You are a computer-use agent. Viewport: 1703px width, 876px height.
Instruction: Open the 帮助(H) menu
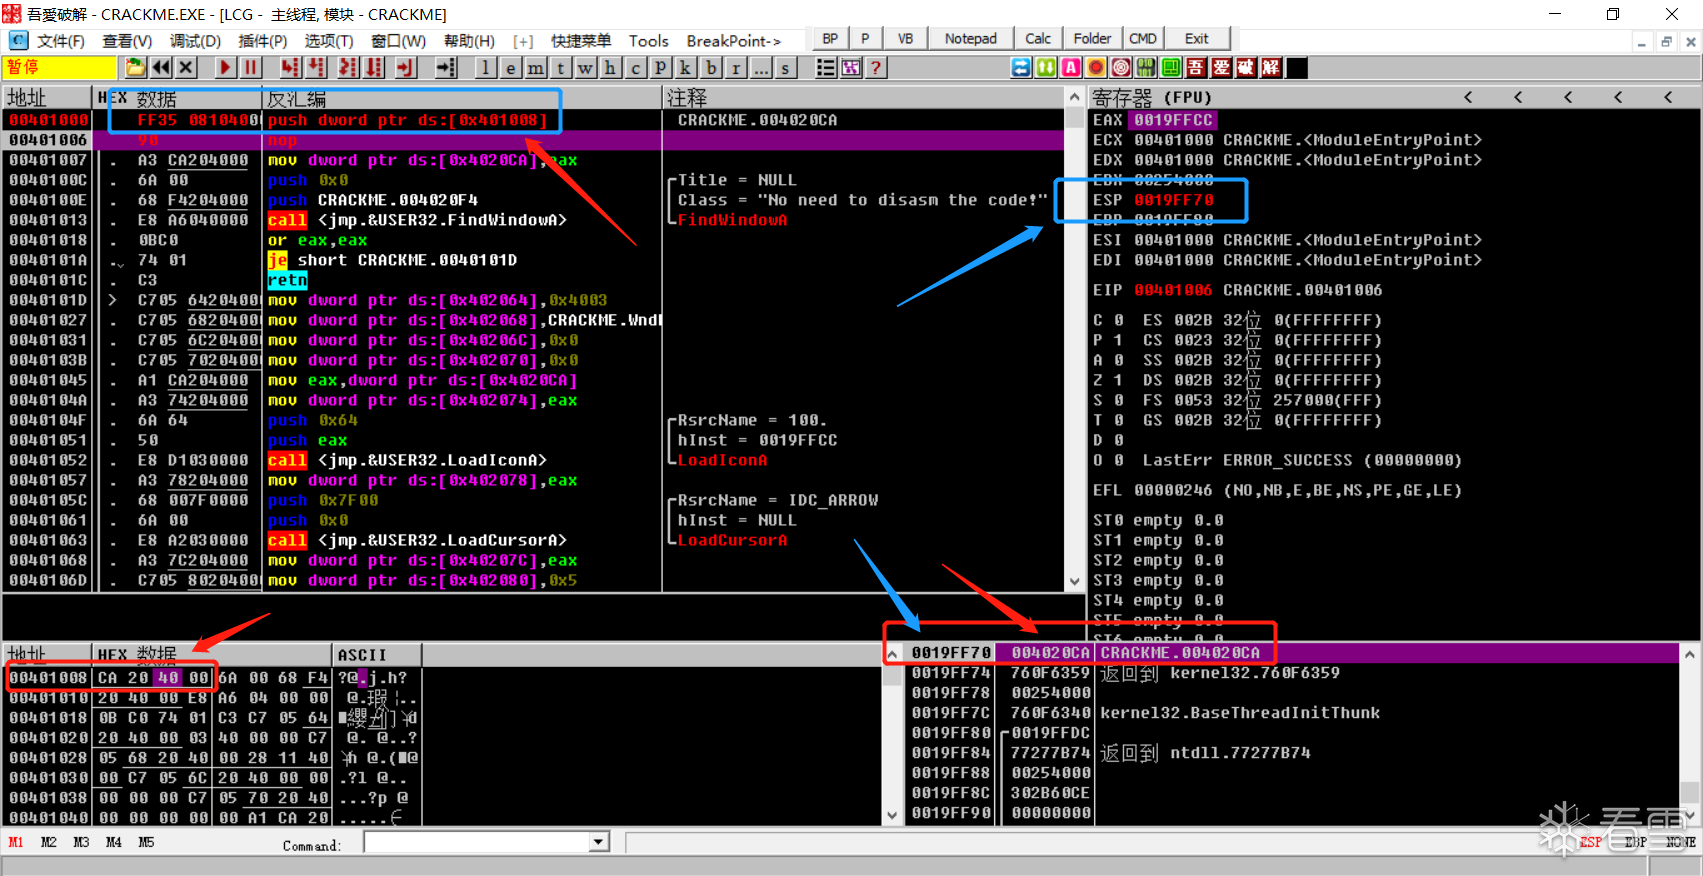469,41
